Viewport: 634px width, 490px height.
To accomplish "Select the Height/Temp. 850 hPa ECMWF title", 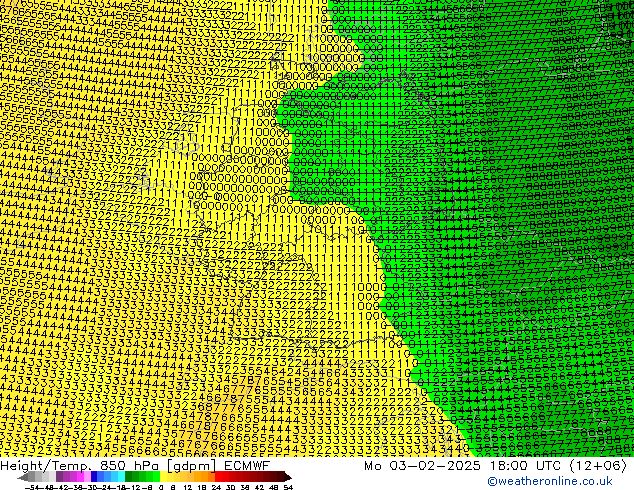I will pos(135,465).
